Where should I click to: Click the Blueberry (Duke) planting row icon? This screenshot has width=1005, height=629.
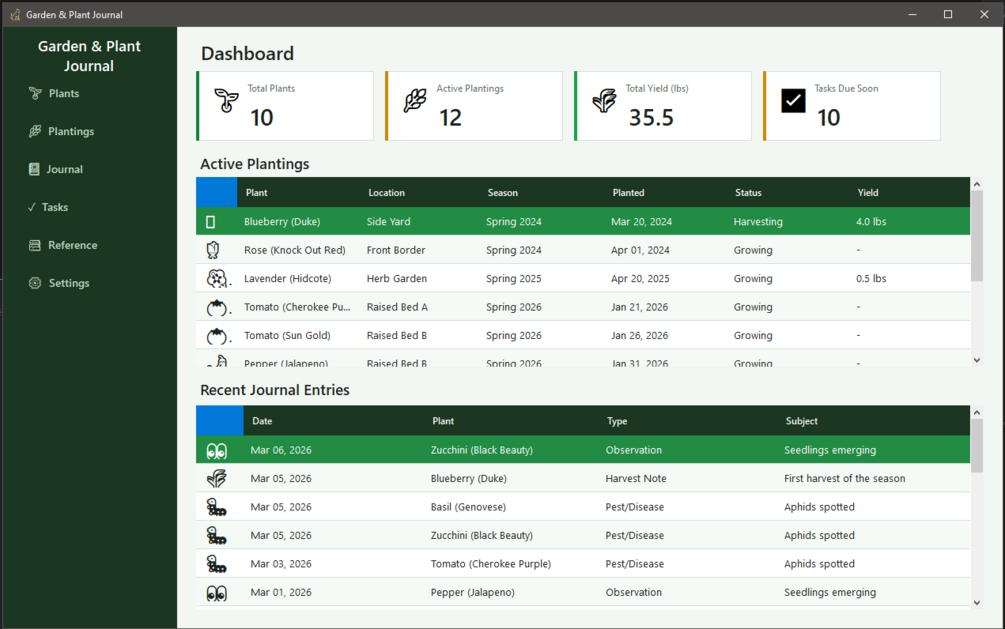[x=210, y=222]
